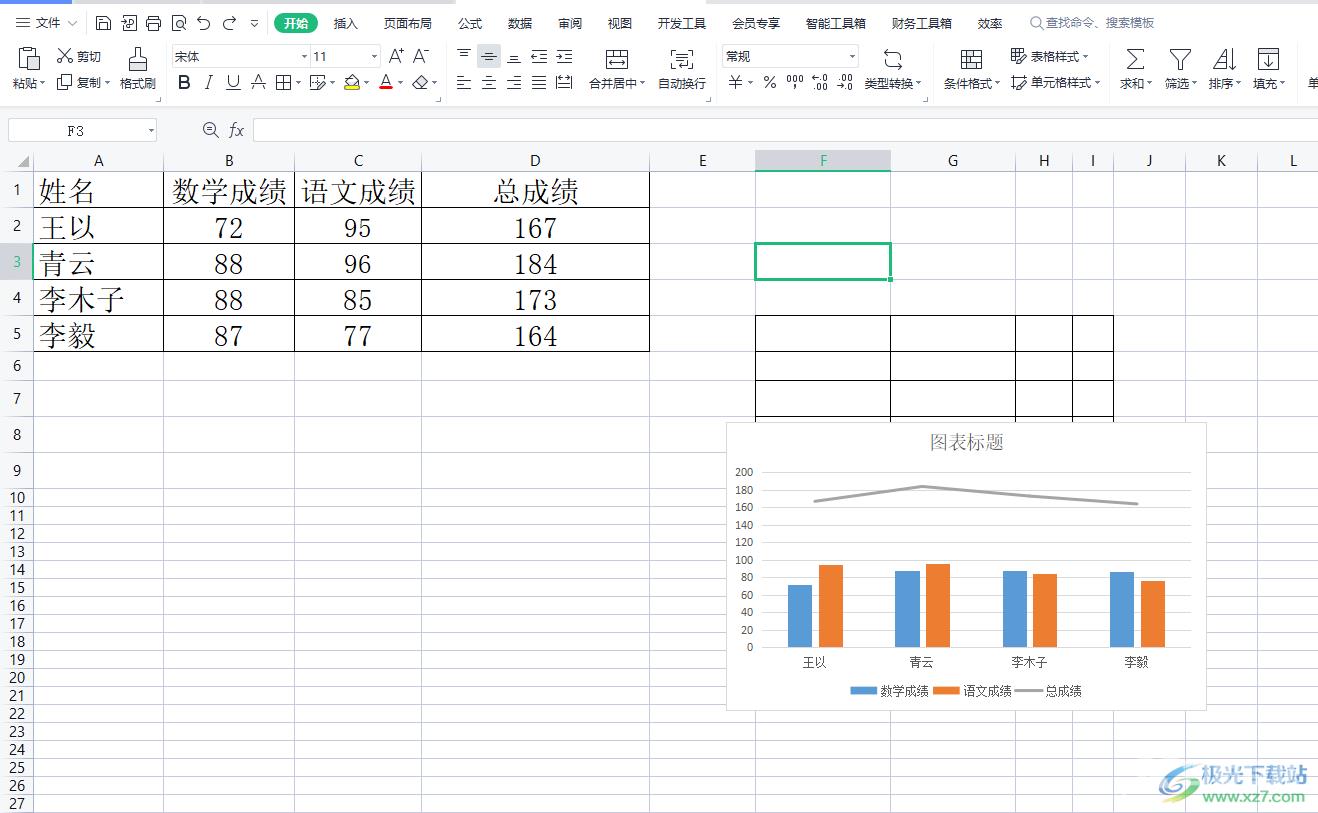Expand the quick access toolbar customize arrow
This screenshot has width=1318, height=813.
254,23
